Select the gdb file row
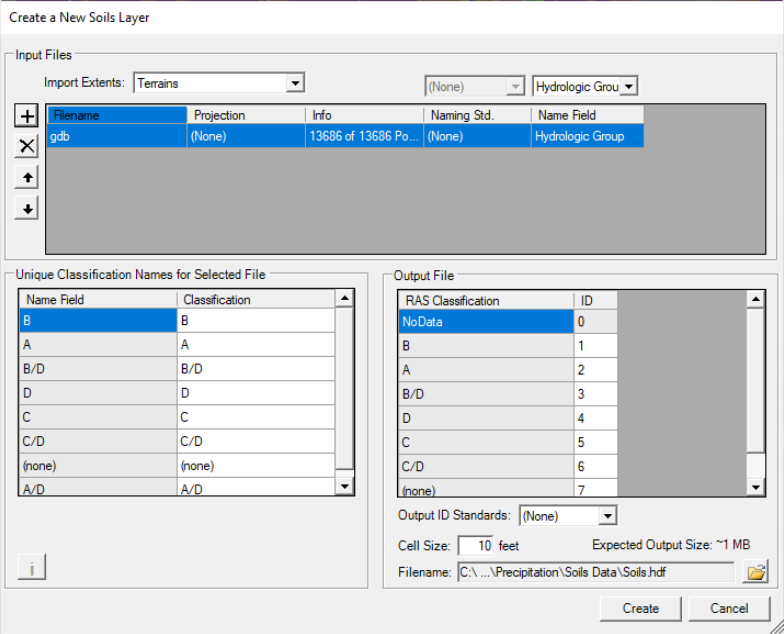This screenshot has width=784, height=634. 116,136
